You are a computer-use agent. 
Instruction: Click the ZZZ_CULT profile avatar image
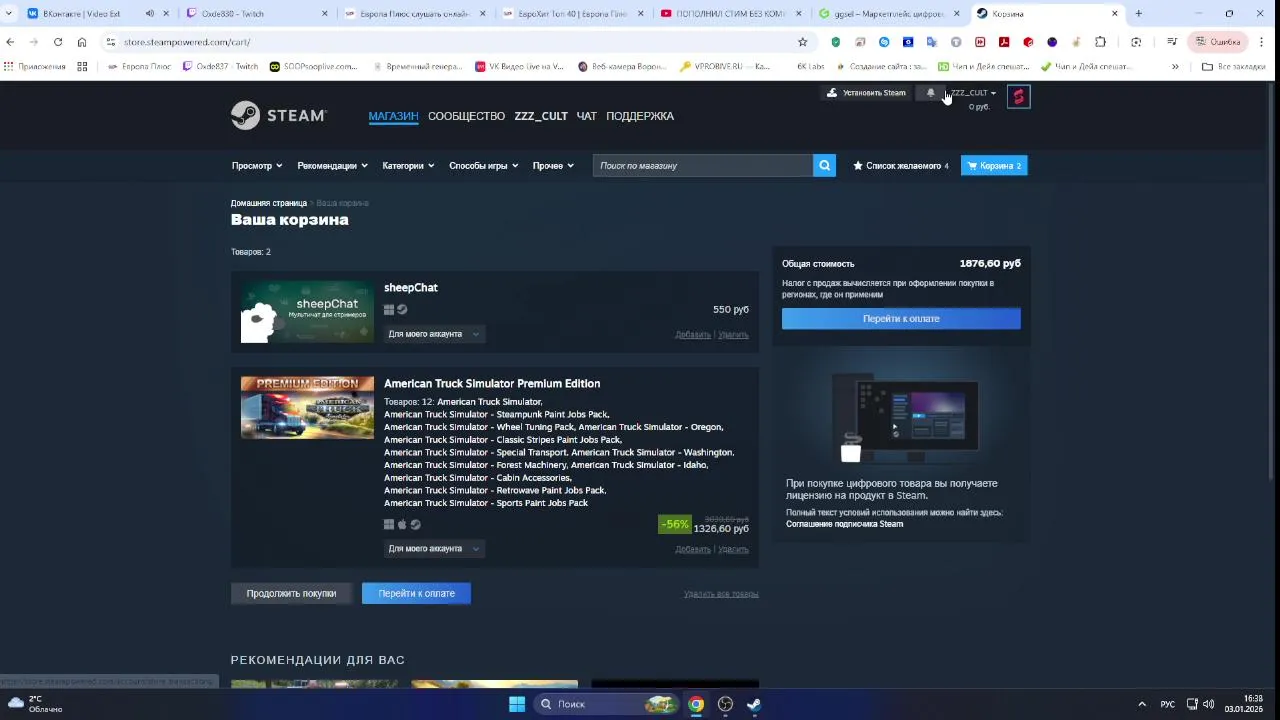click(x=1018, y=96)
